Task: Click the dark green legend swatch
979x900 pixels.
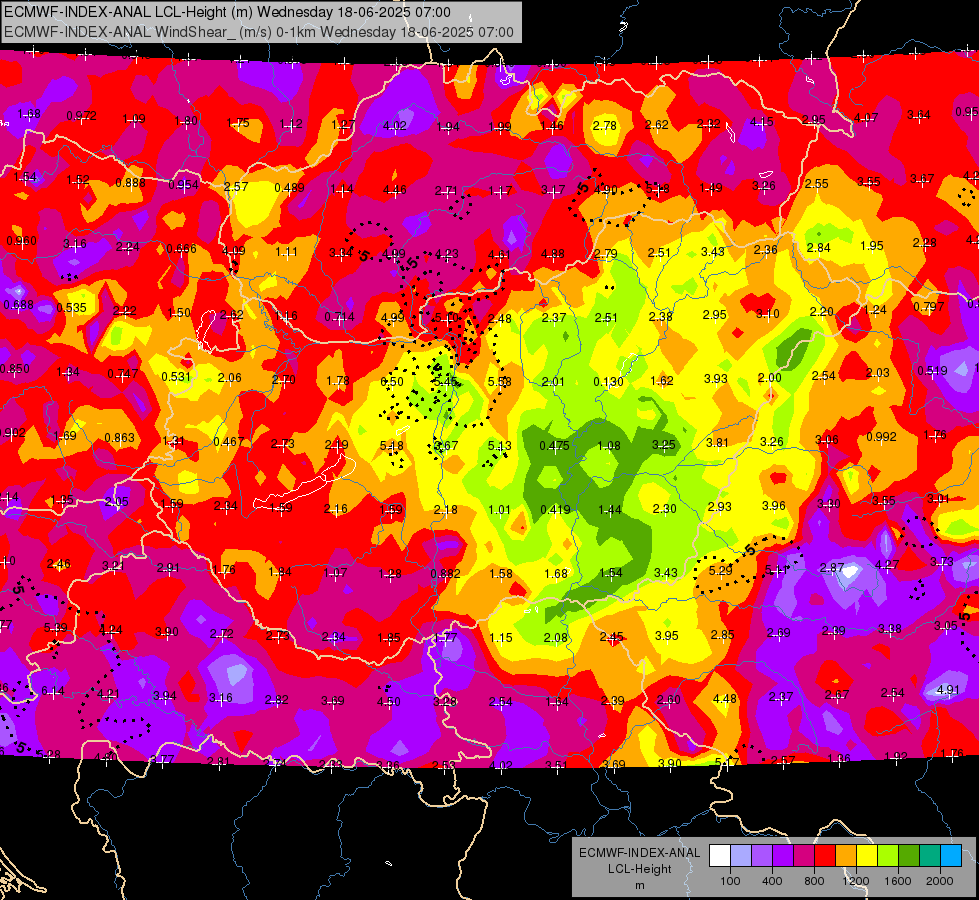Action: coord(909,856)
